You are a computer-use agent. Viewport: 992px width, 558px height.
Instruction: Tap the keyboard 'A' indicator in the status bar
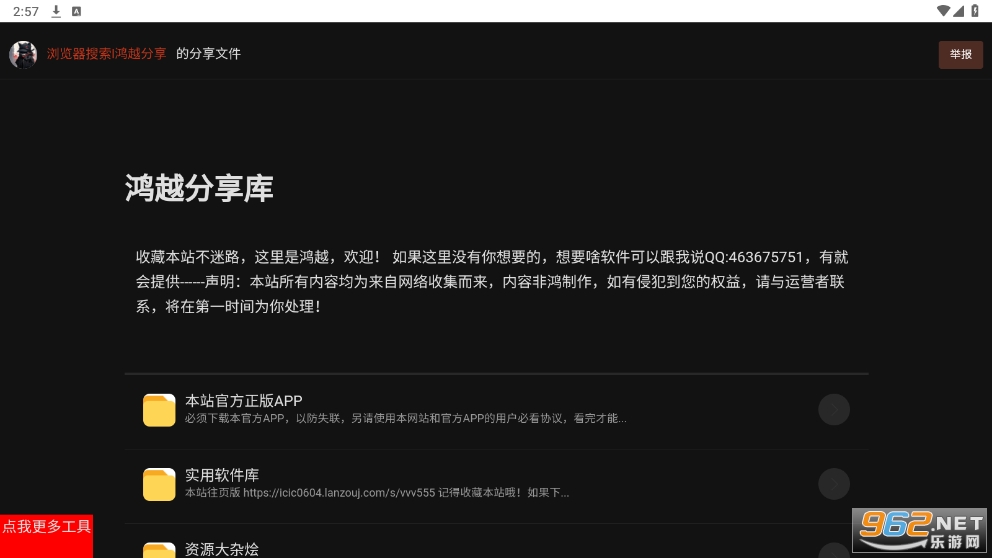tap(77, 11)
